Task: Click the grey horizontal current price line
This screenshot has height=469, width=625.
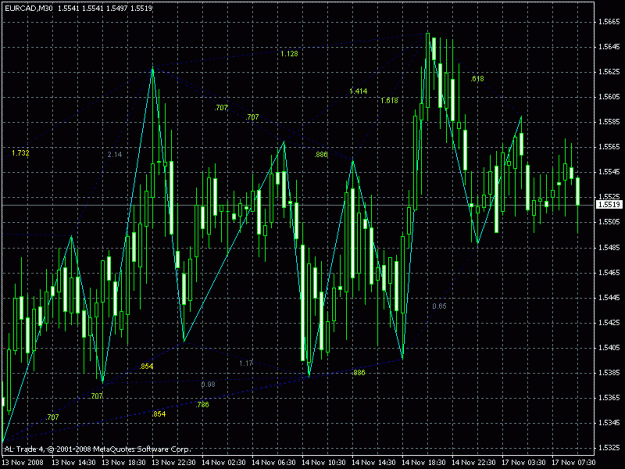Action: (x=297, y=205)
